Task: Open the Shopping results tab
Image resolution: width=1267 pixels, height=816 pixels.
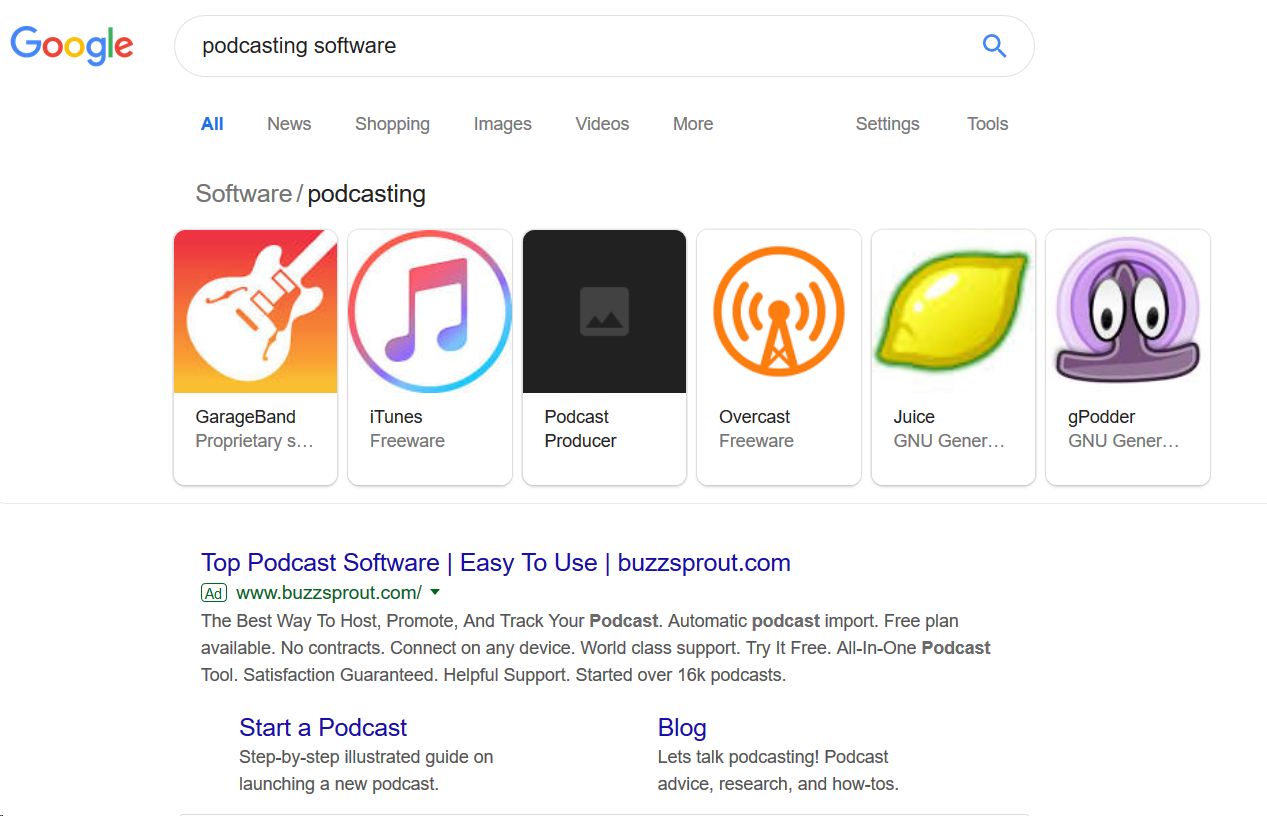Action: 392,124
